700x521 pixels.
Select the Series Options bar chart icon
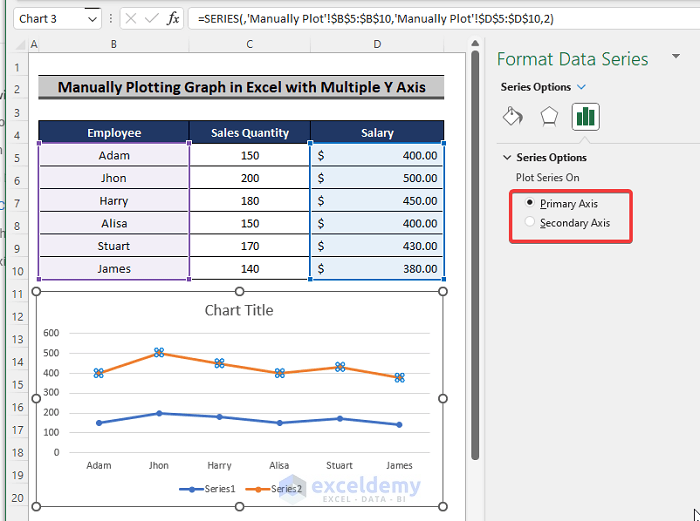(x=585, y=117)
